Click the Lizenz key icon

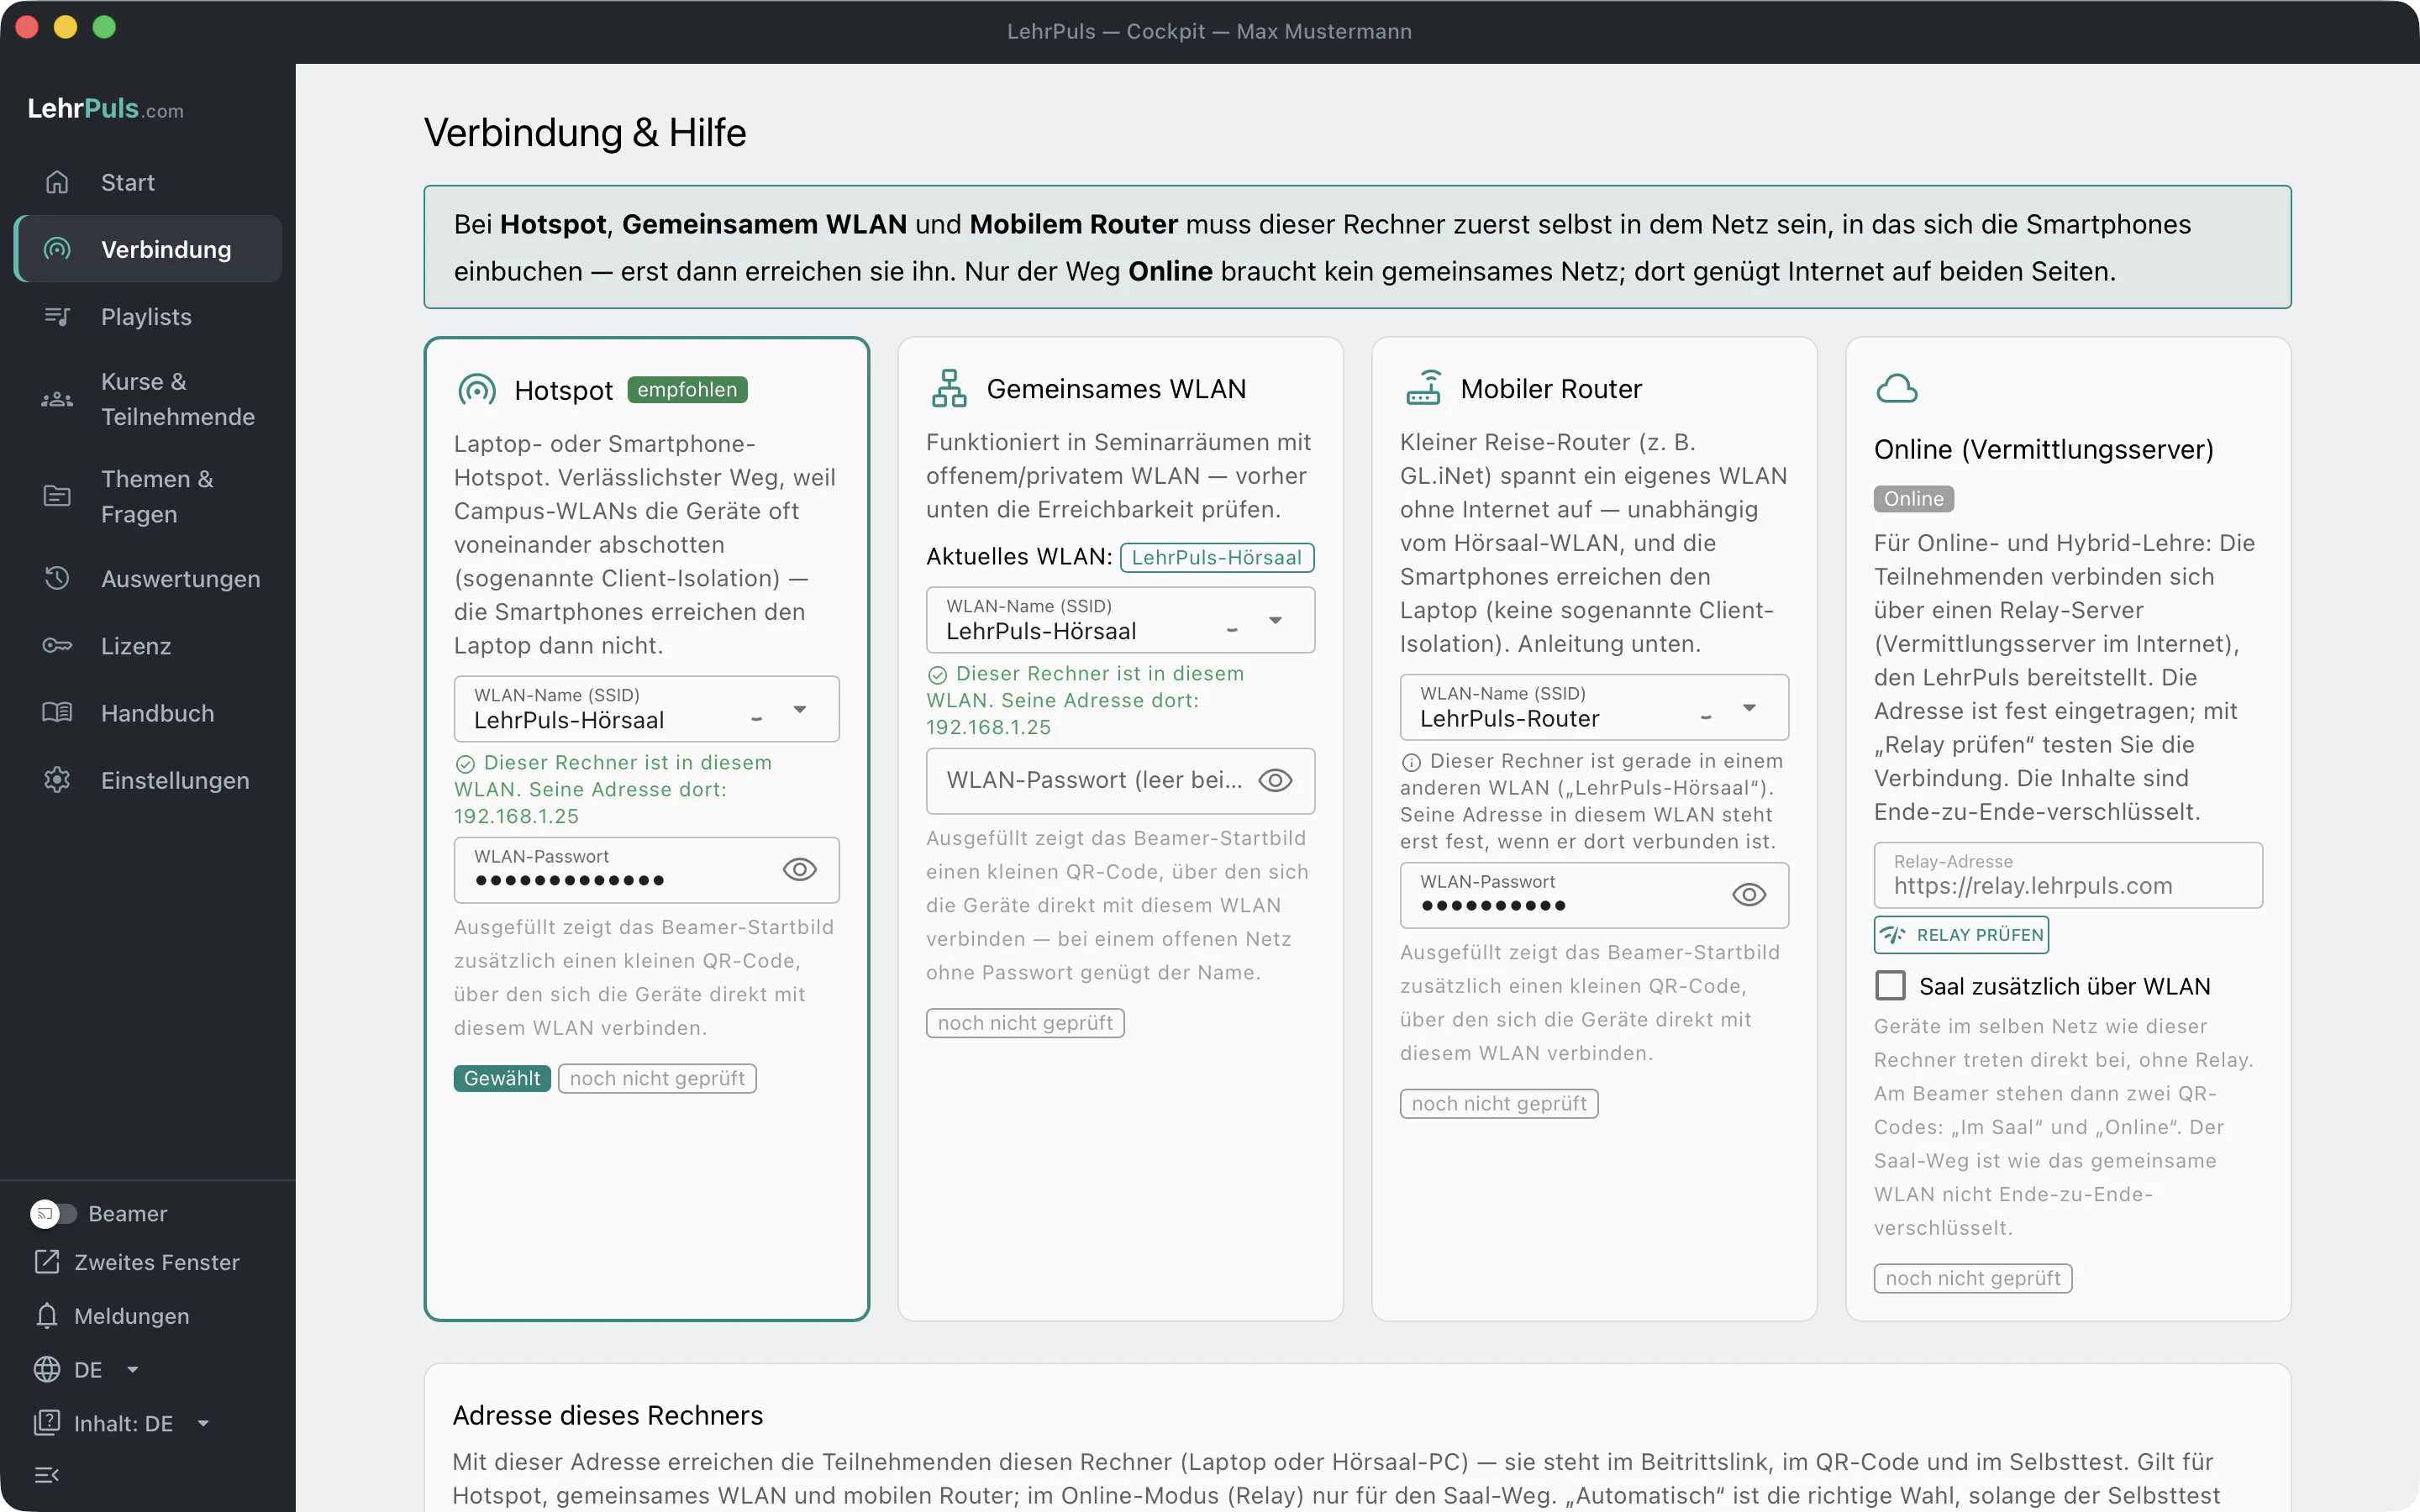coord(57,645)
